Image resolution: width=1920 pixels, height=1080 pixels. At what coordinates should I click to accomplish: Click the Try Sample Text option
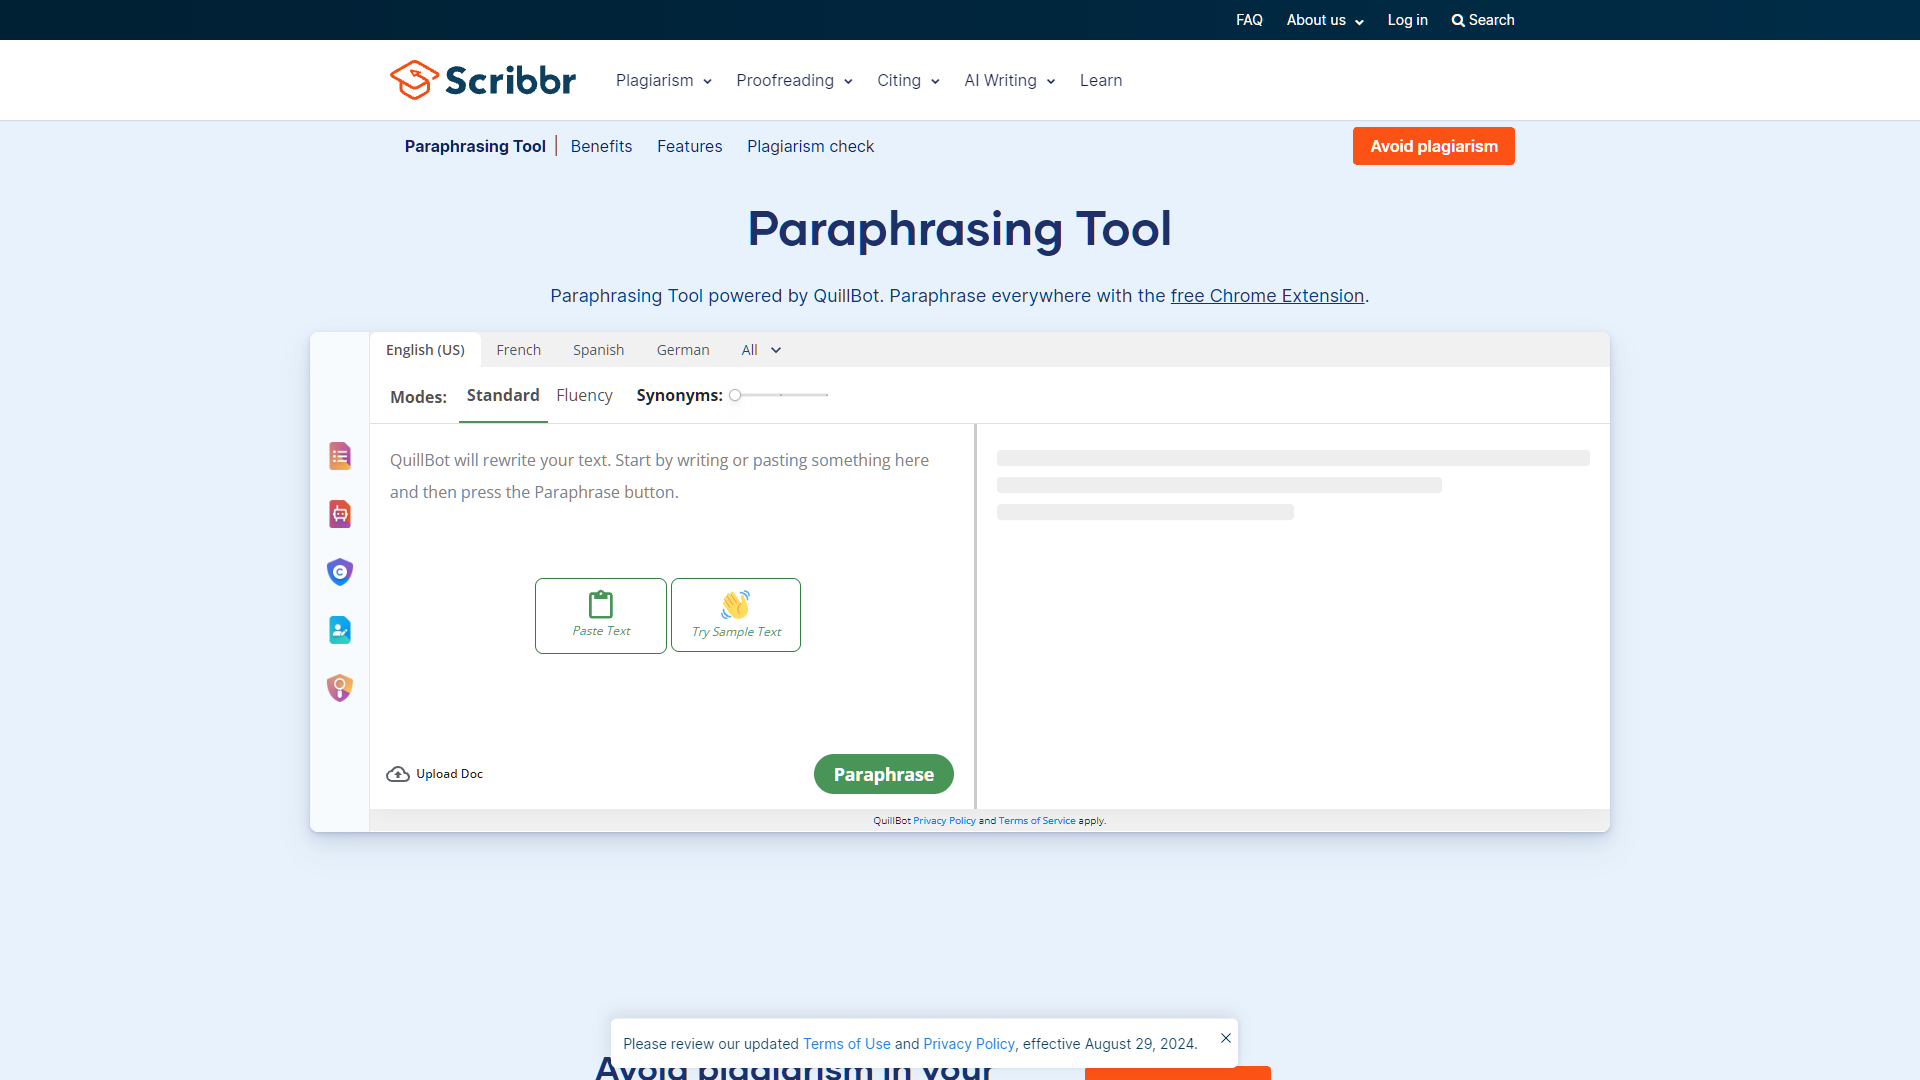tap(735, 614)
